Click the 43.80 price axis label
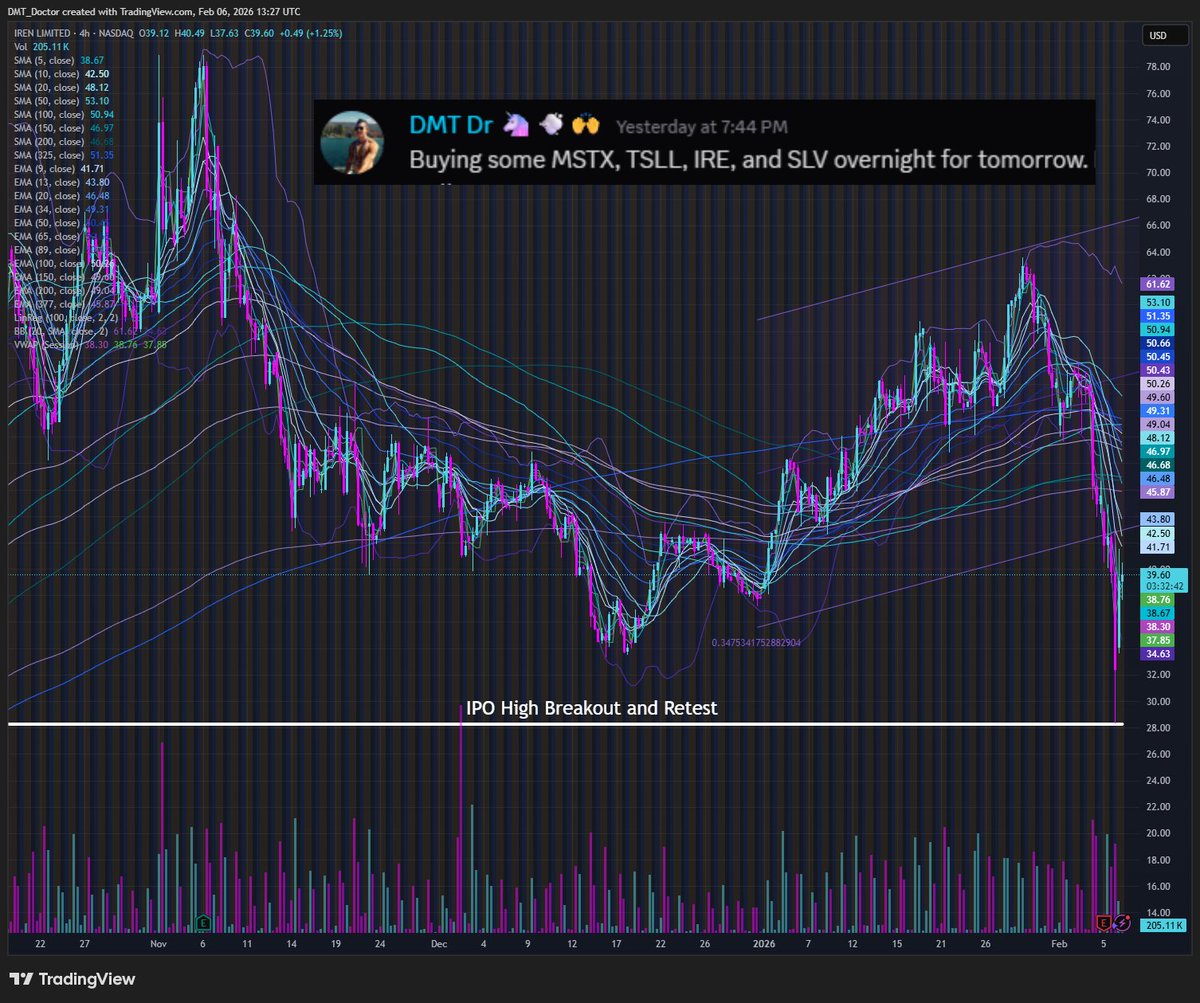Image resolution: width=1200 pixels, height=1003 pixels. pyautogui.click(x=1159, y=519)
